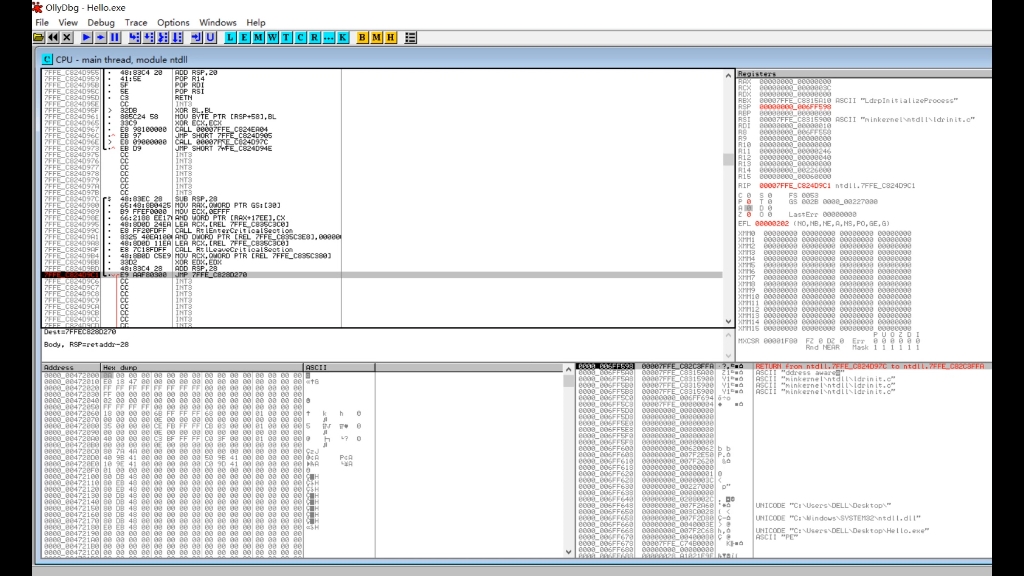Click the Trace into toolbar icon

tap(163, 38)
